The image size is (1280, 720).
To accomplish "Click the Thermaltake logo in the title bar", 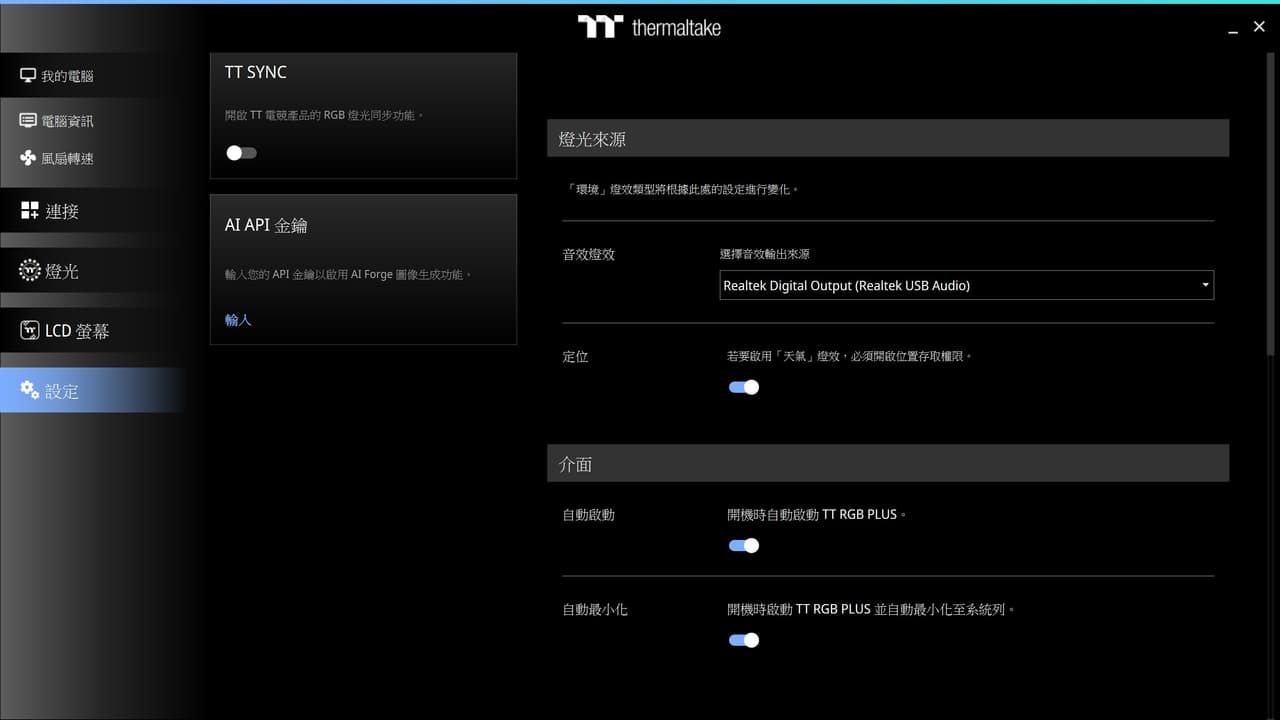I will pos(649,27).
